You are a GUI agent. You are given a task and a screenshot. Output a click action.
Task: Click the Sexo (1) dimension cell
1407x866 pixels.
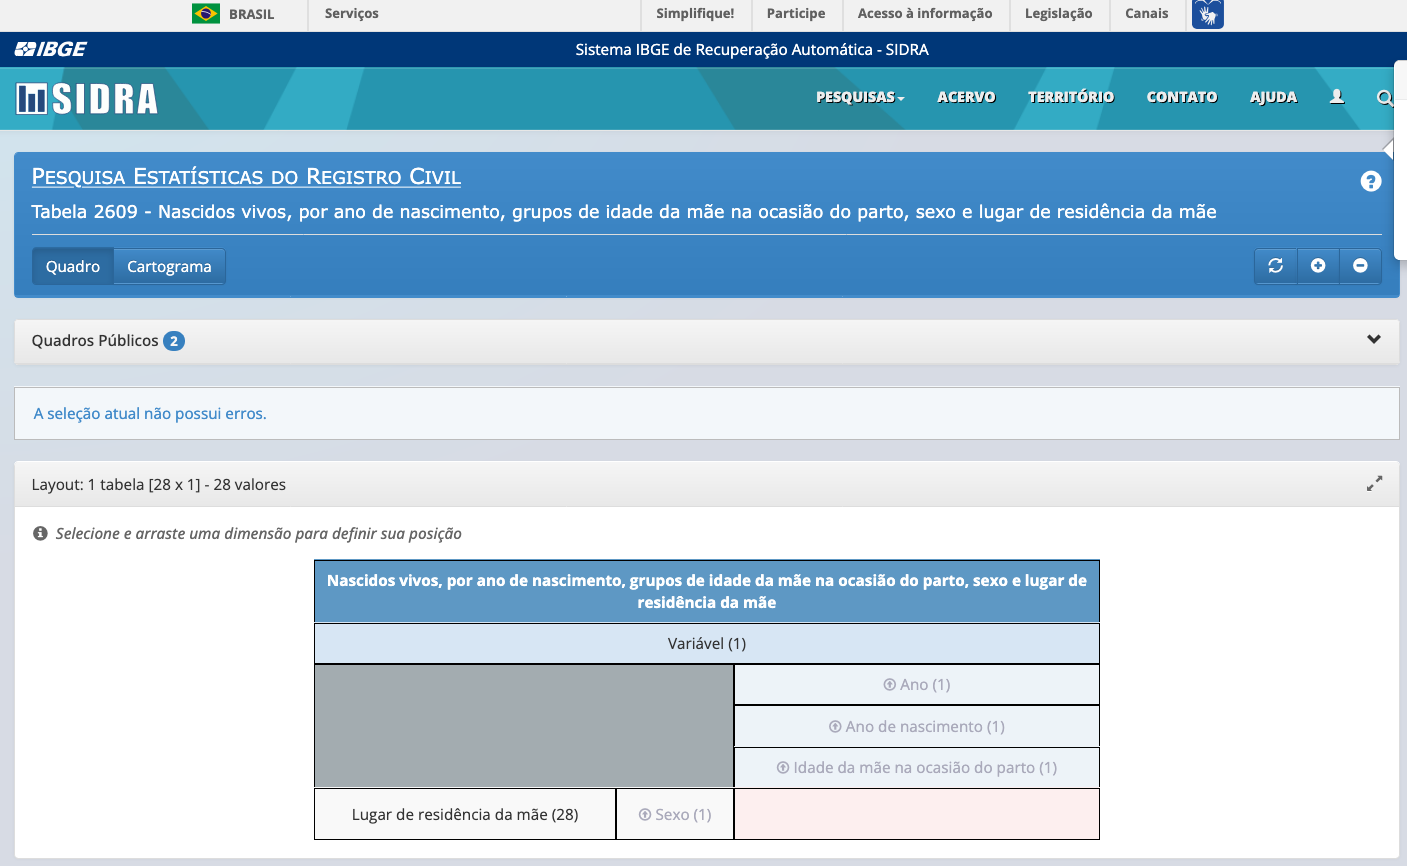tap(675, 815)
